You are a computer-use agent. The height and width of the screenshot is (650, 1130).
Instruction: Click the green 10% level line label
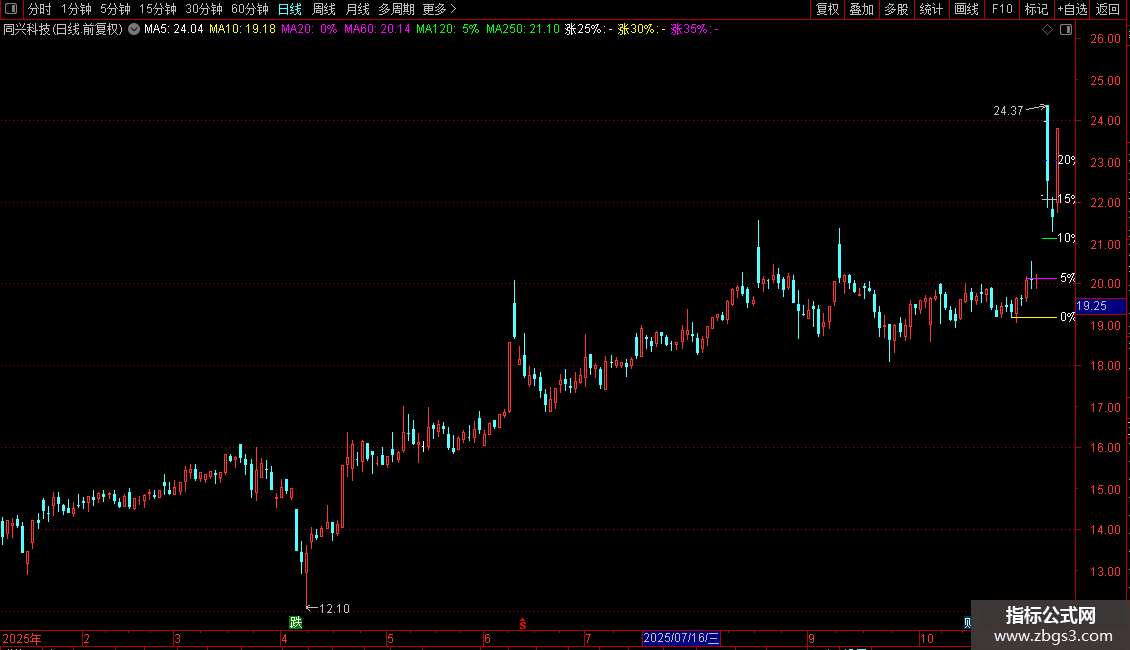point(1066,238)
